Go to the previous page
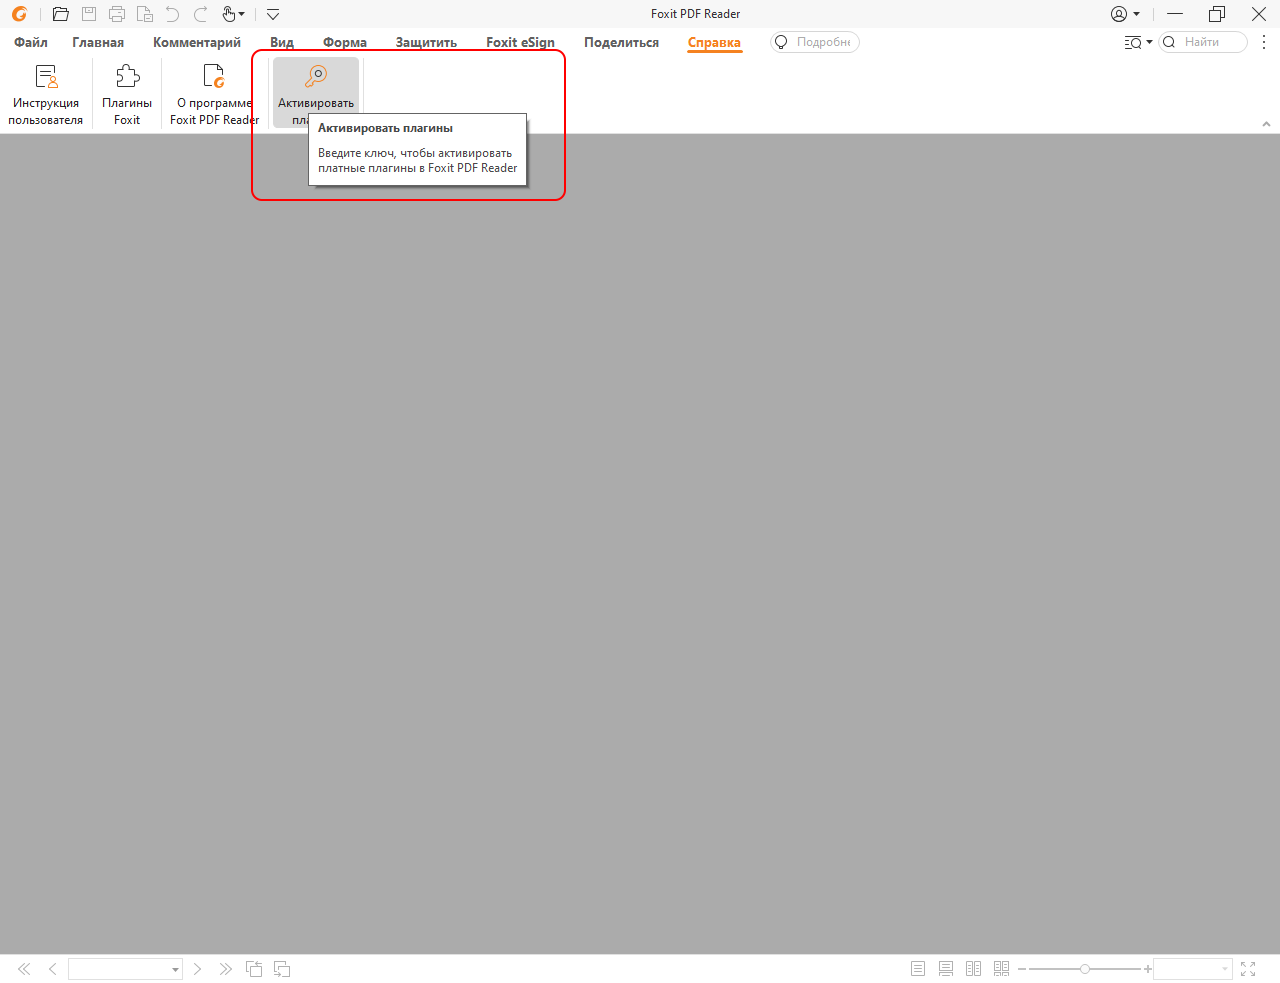This screenshot has height=983, width=1280. [x=52, y=969]
